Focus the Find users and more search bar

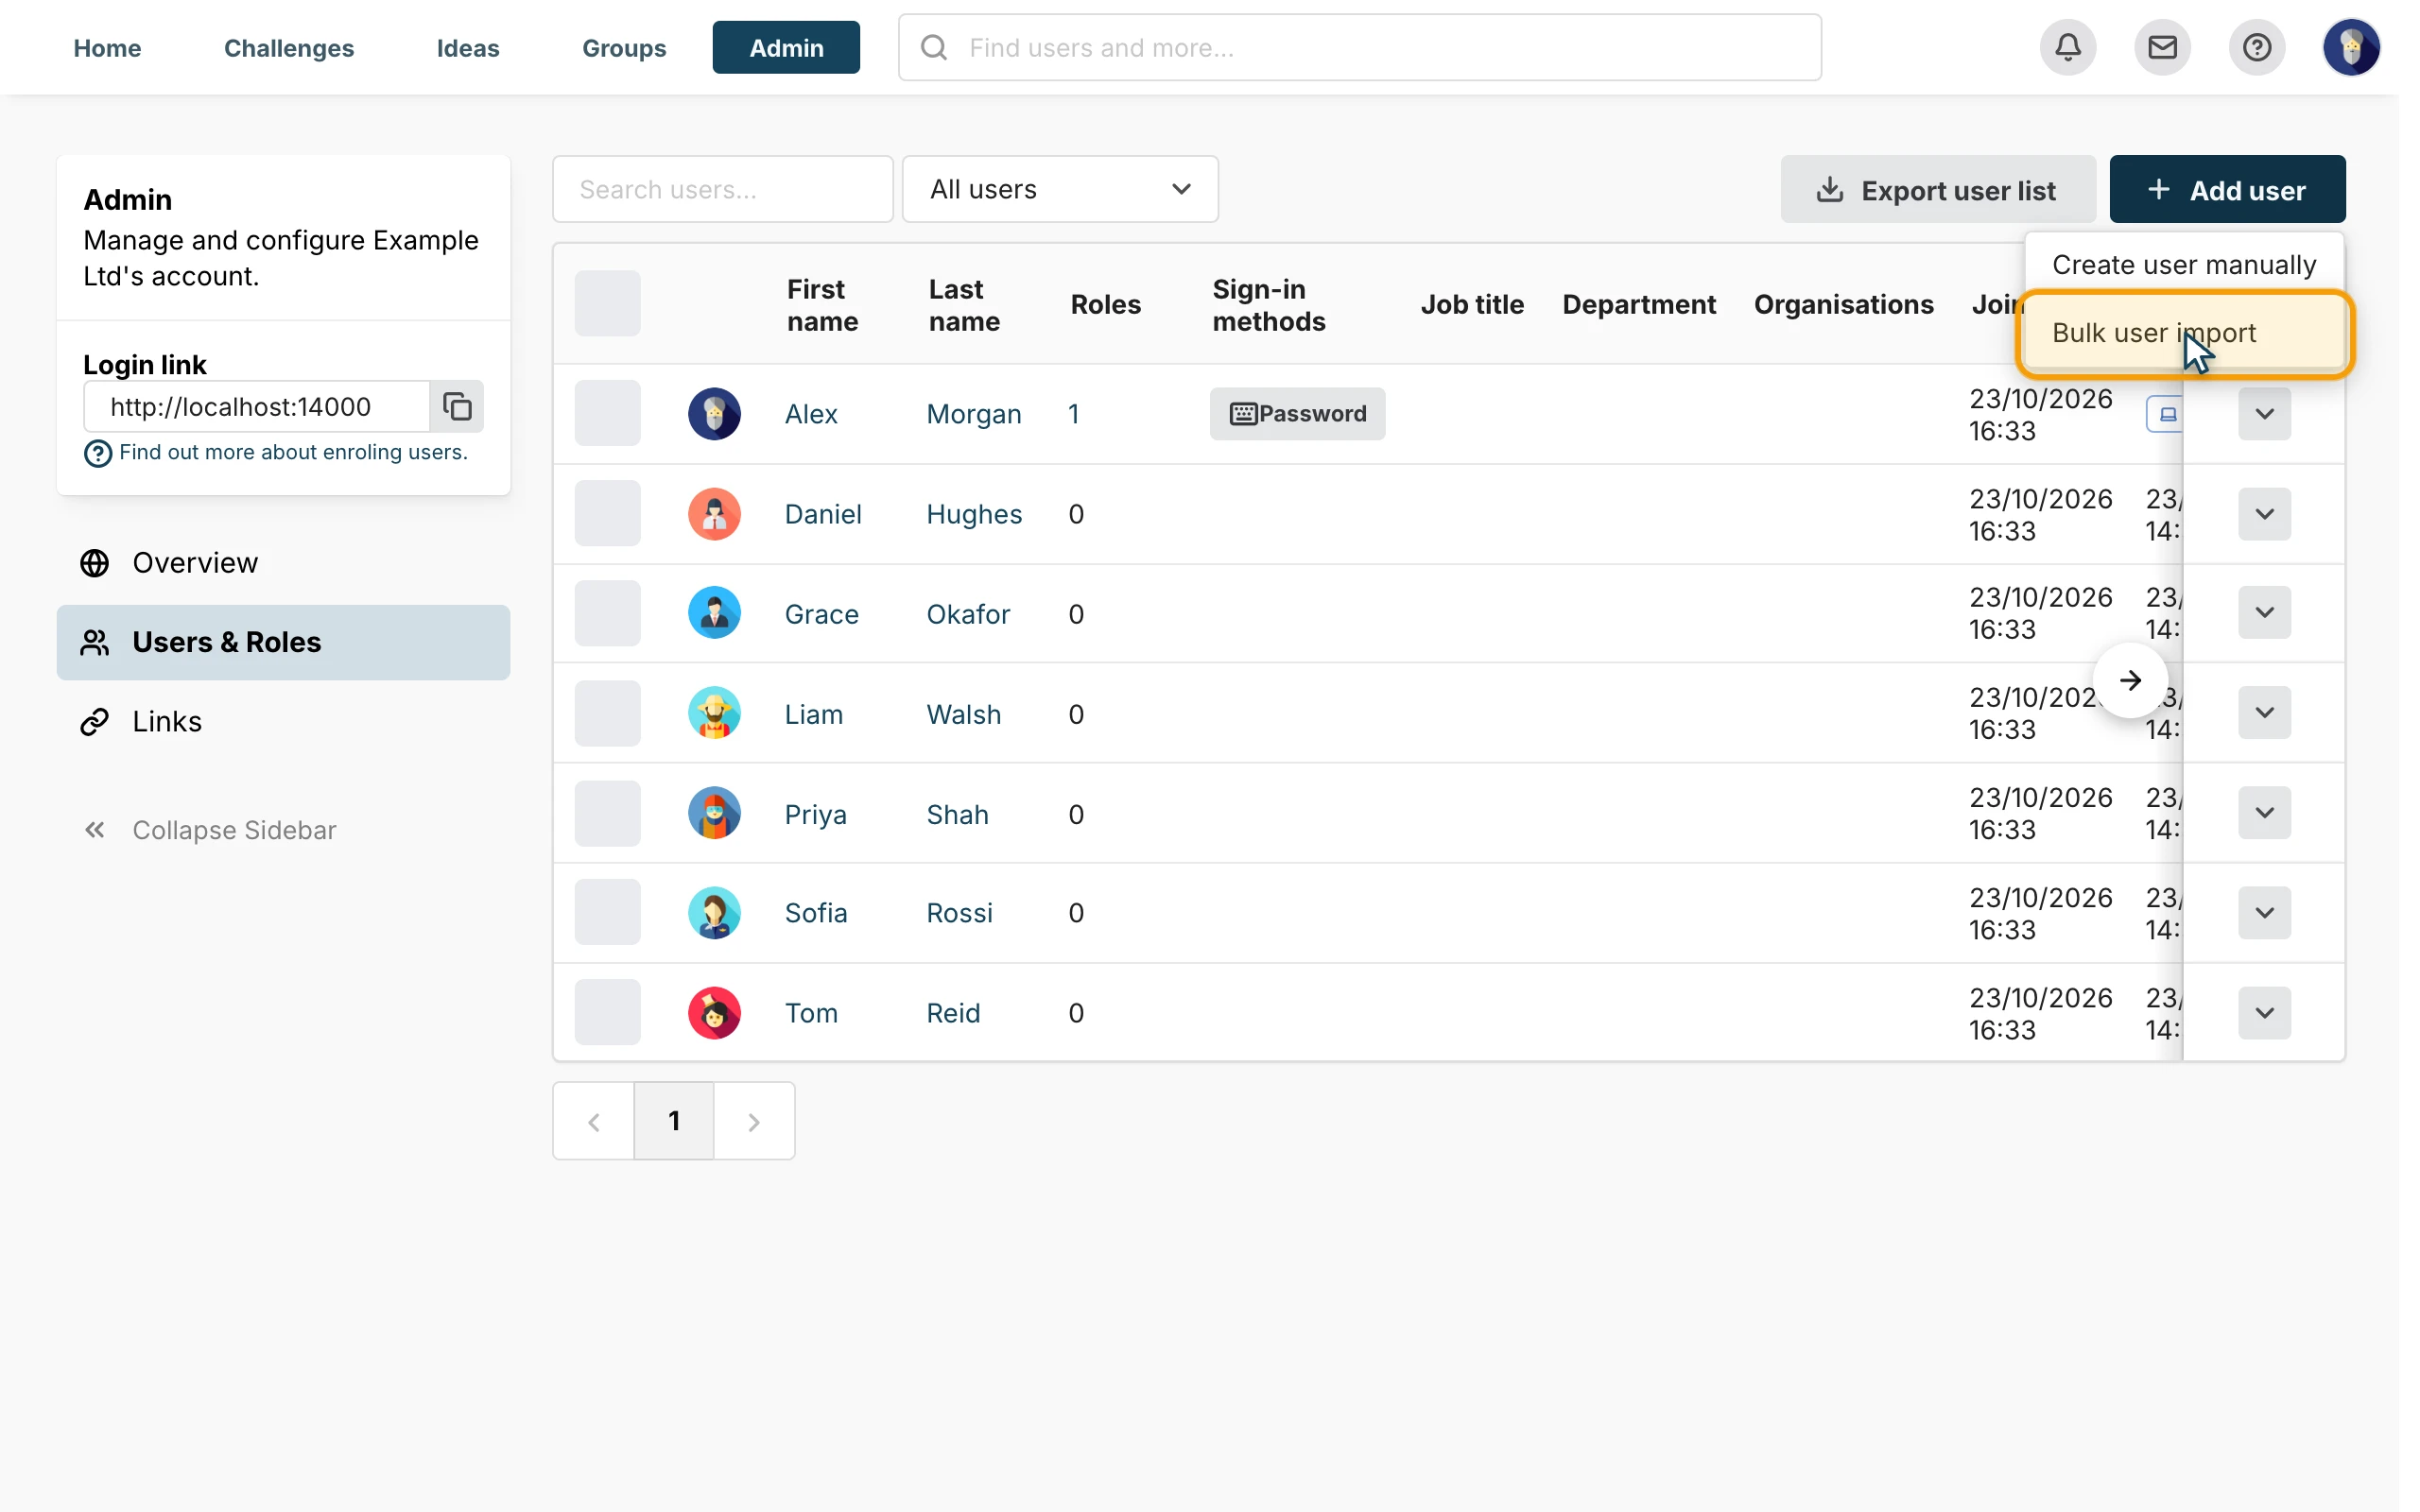tap(1359, 47)
